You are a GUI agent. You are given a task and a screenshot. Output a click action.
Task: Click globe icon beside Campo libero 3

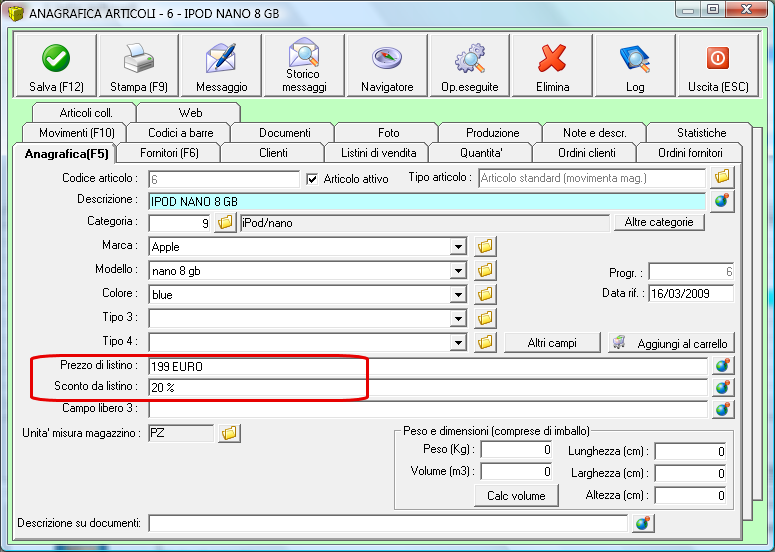coord(723,409)
